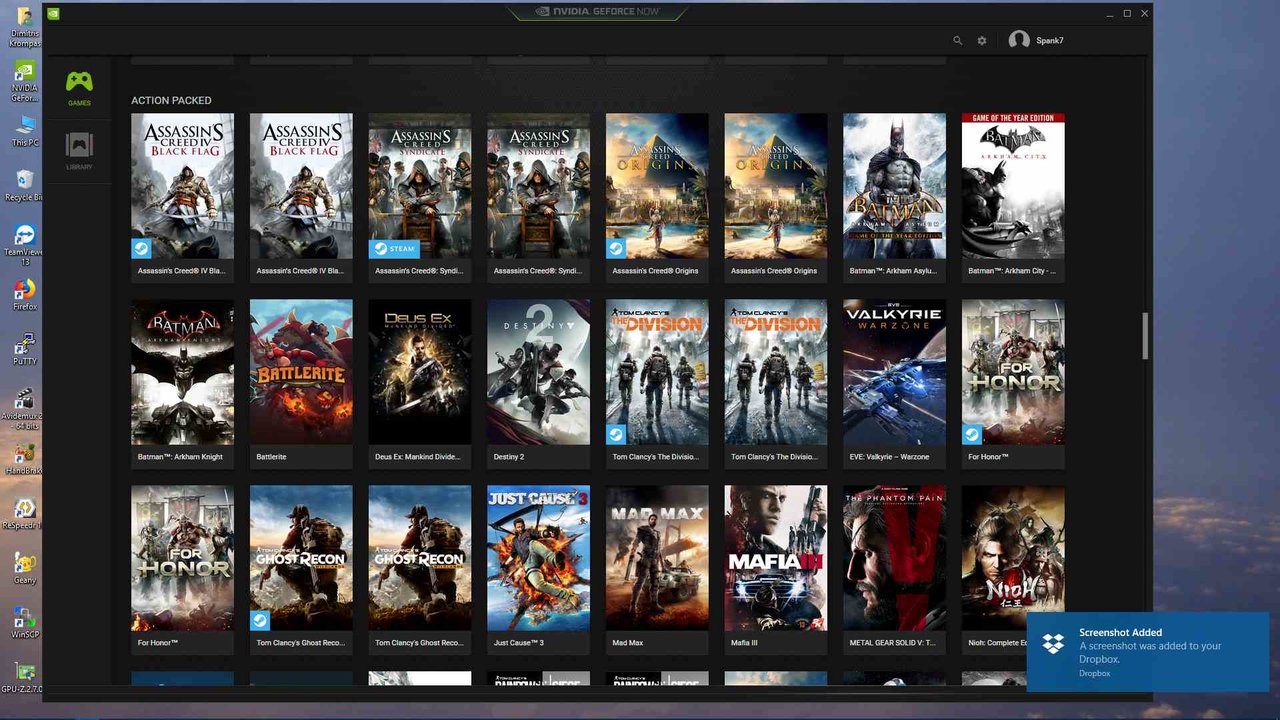The image size is (1280, 720).
Task: Open Deus Ex Mankind Divided cover
Action: tap(420, 372)
